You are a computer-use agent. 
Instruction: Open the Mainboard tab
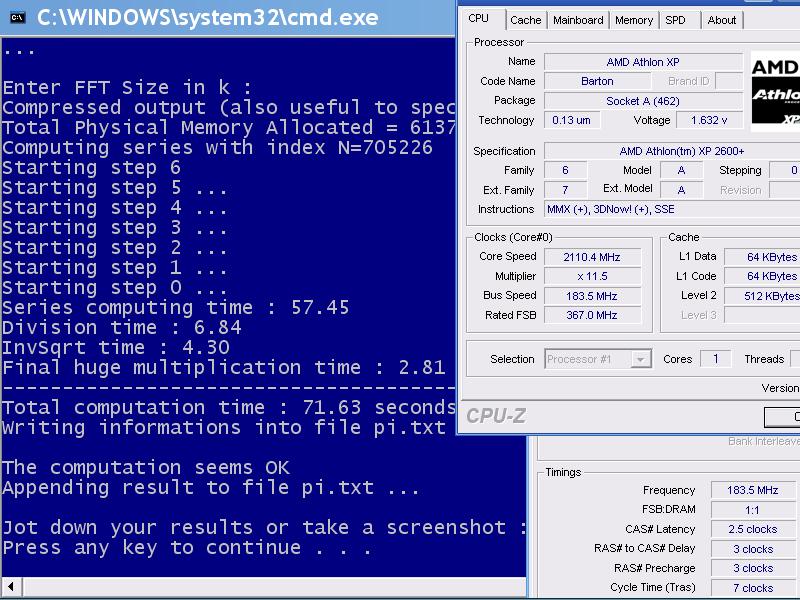[578, 20]
